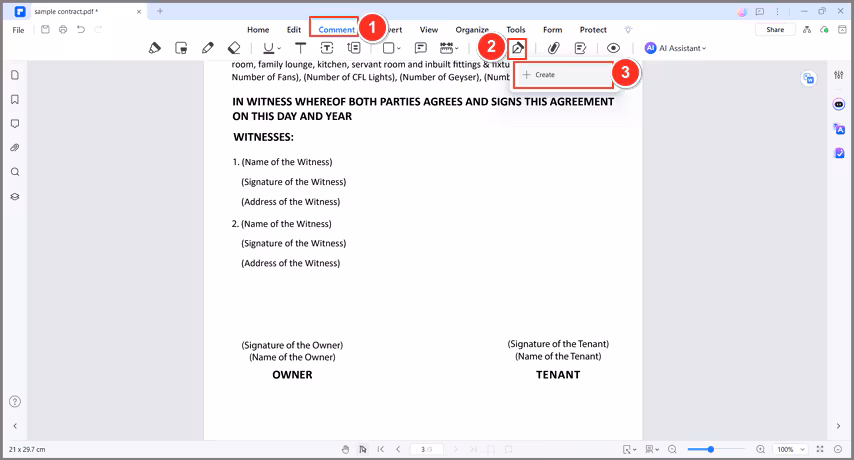854x460 pixels.
Task: Open the user account avatar
Action: tap(742, 11)
